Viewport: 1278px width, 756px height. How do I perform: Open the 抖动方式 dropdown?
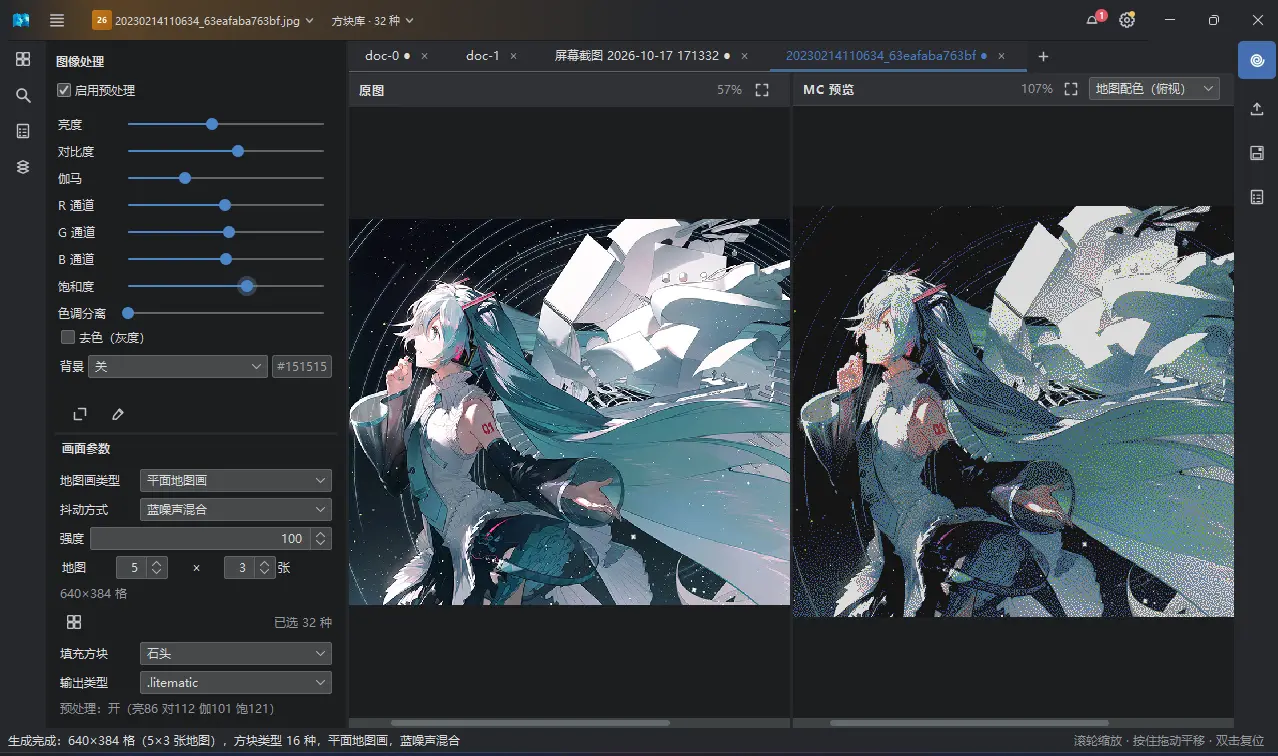(235, 509)
